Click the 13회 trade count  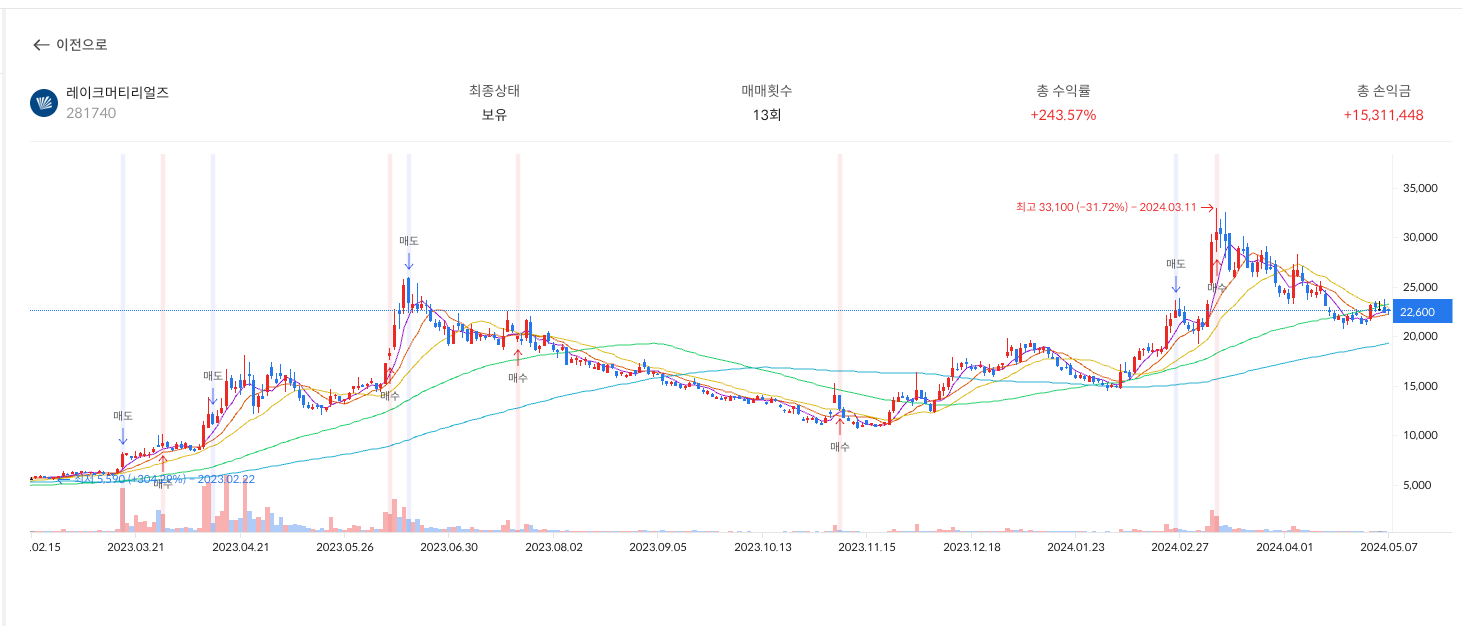[767, 115]
